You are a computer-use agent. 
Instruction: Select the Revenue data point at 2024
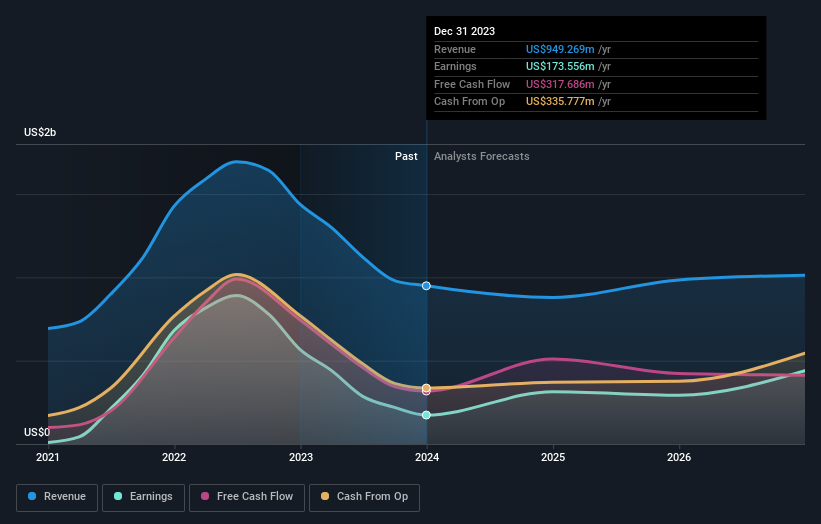(x=426, y=286)
